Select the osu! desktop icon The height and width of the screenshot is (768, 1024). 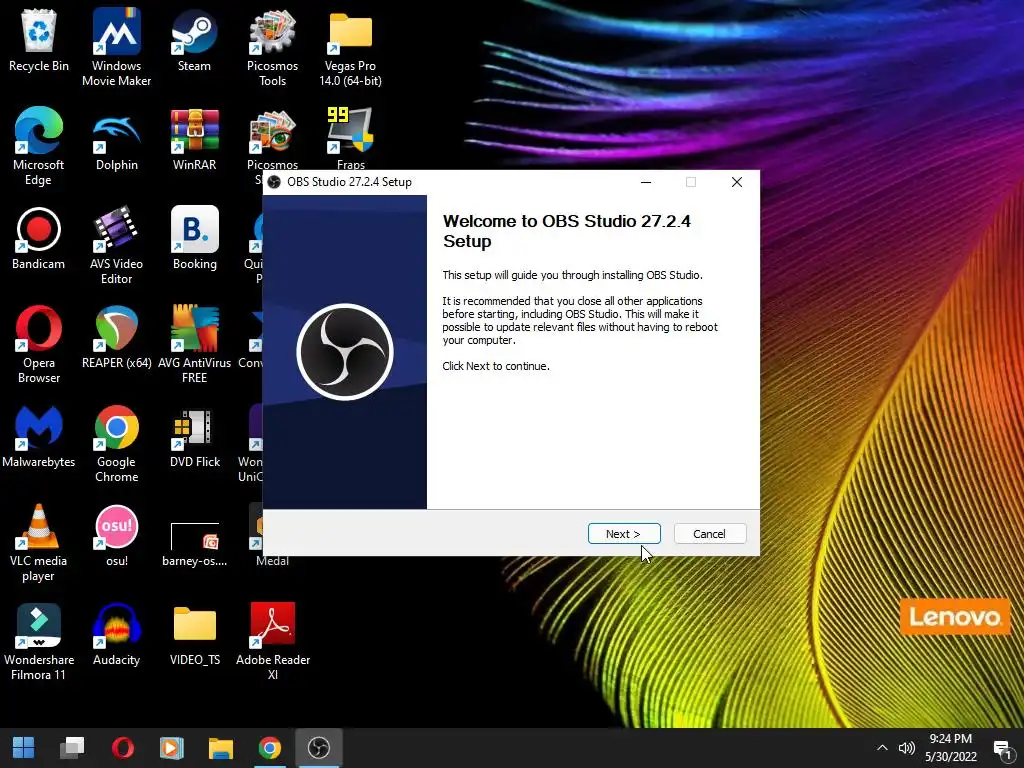tap(116, 537)
